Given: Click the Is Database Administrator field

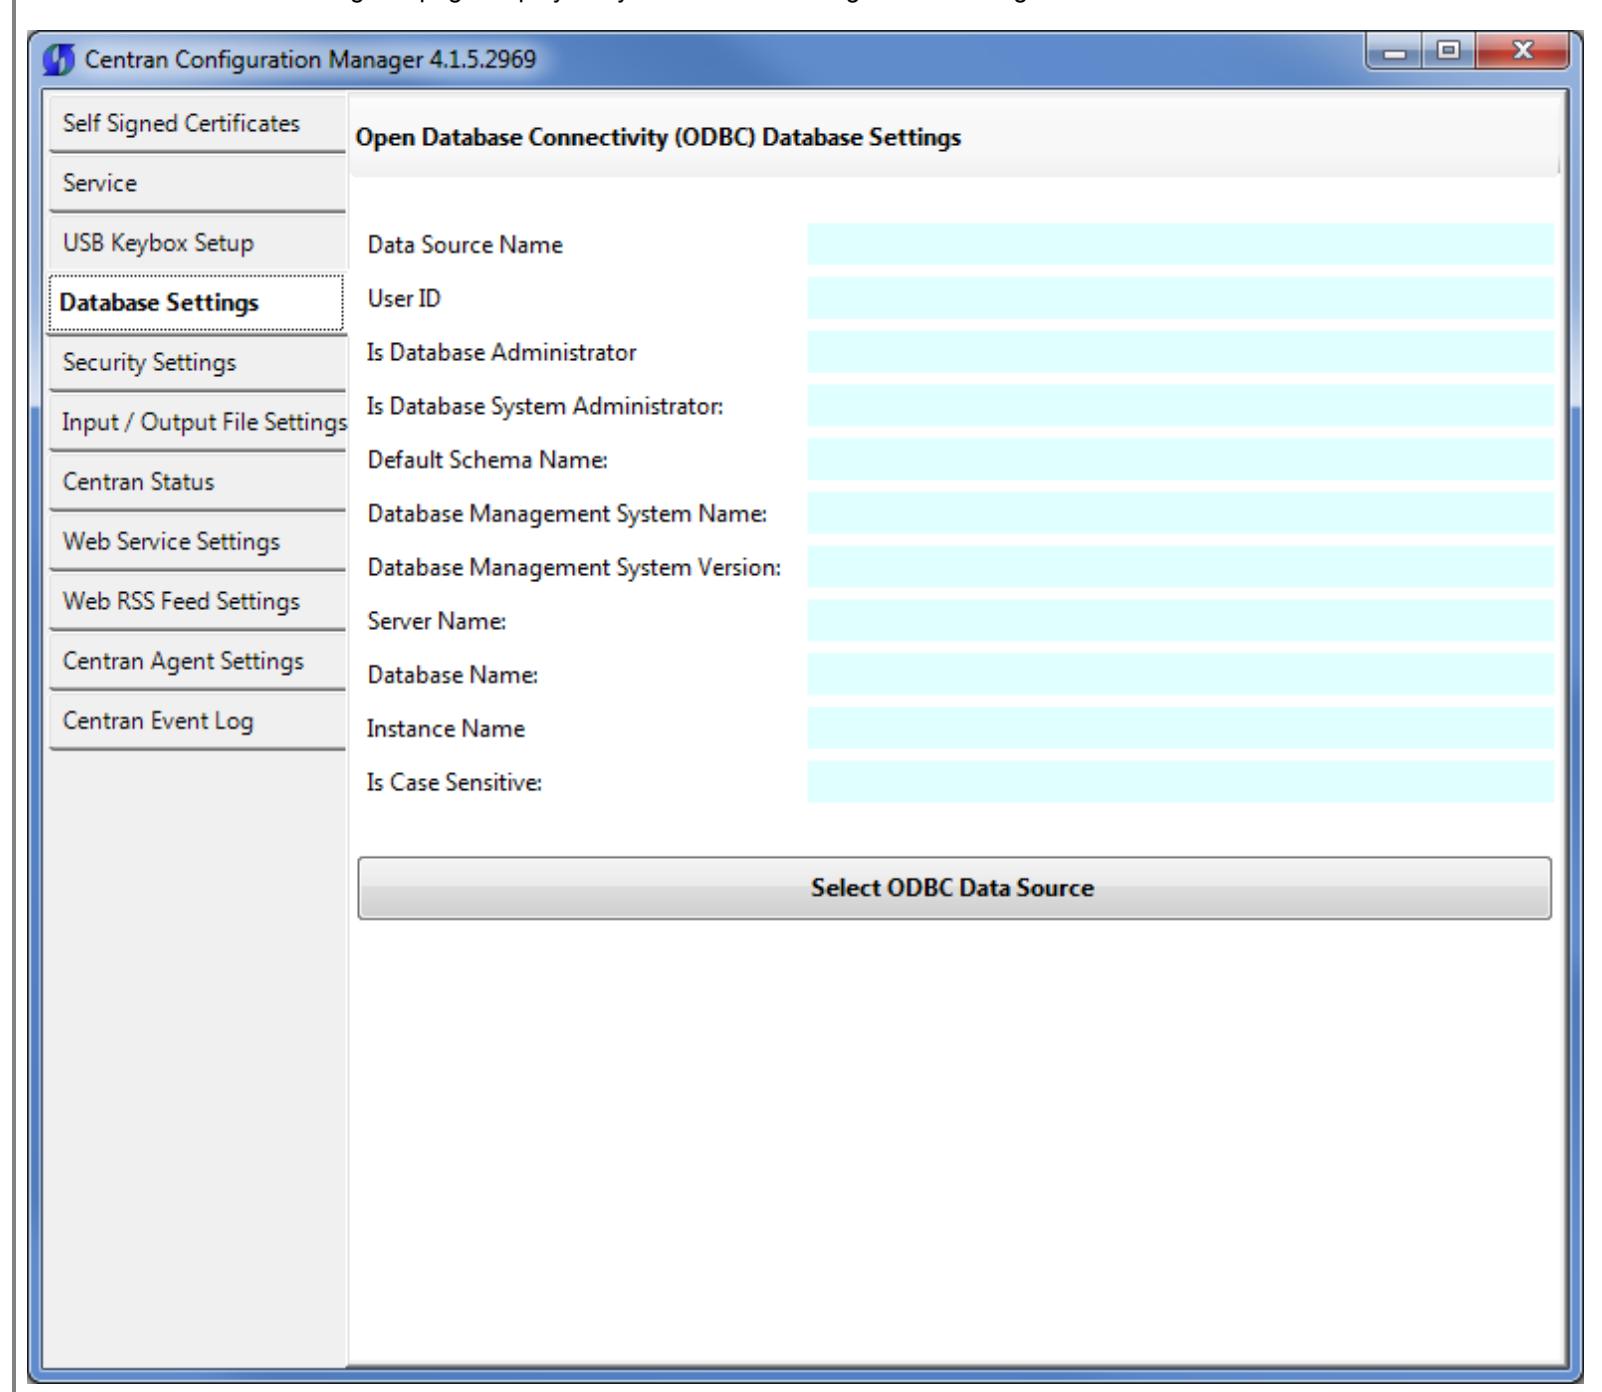Looking at the screenshot, I should click(x=1181, y=352).
